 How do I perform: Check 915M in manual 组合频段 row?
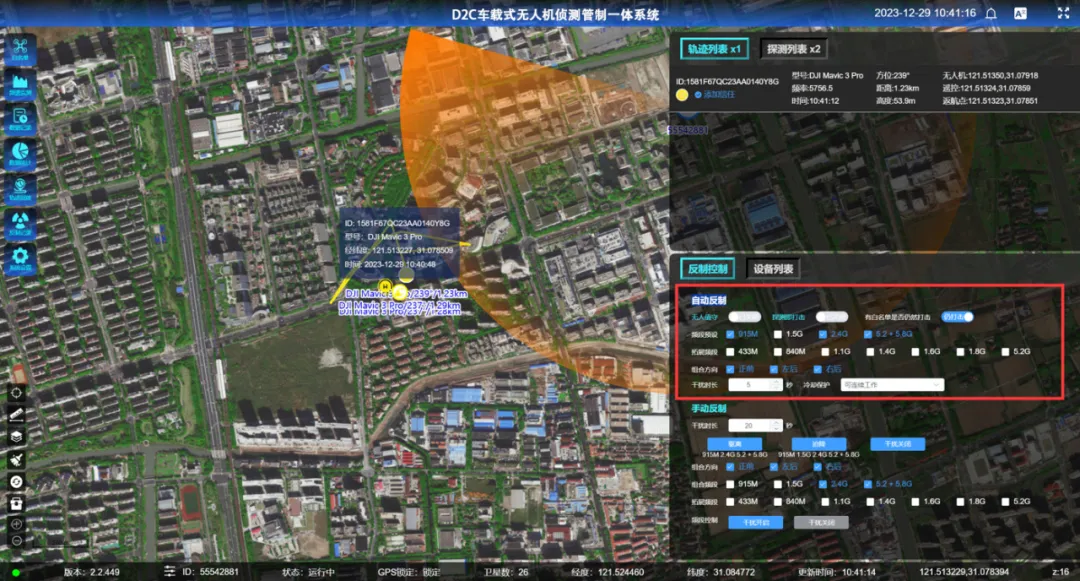(730, 485)
